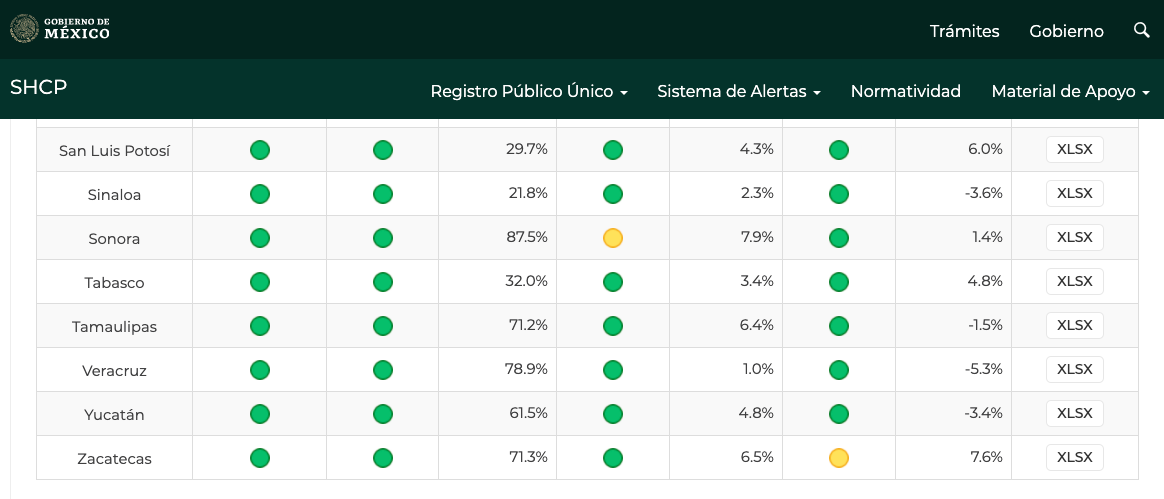Viewport: 1164px width, 499px height.
Task: Download the XLSX file for Veracruz
Action: click(1074, 370)
